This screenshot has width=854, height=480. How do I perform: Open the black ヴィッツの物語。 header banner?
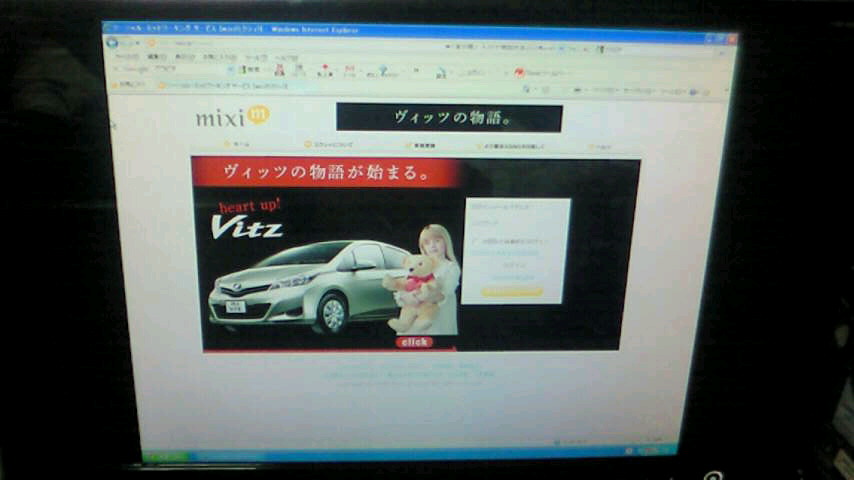click(449, 118)
